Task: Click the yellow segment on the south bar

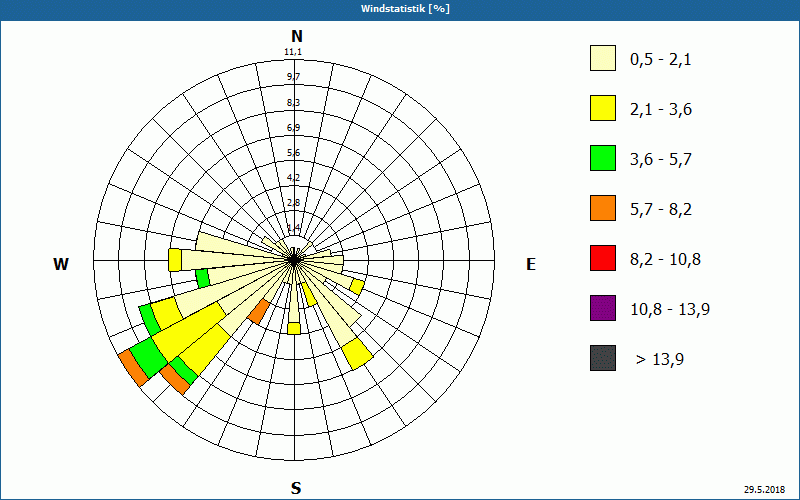Action: (294, 328)
